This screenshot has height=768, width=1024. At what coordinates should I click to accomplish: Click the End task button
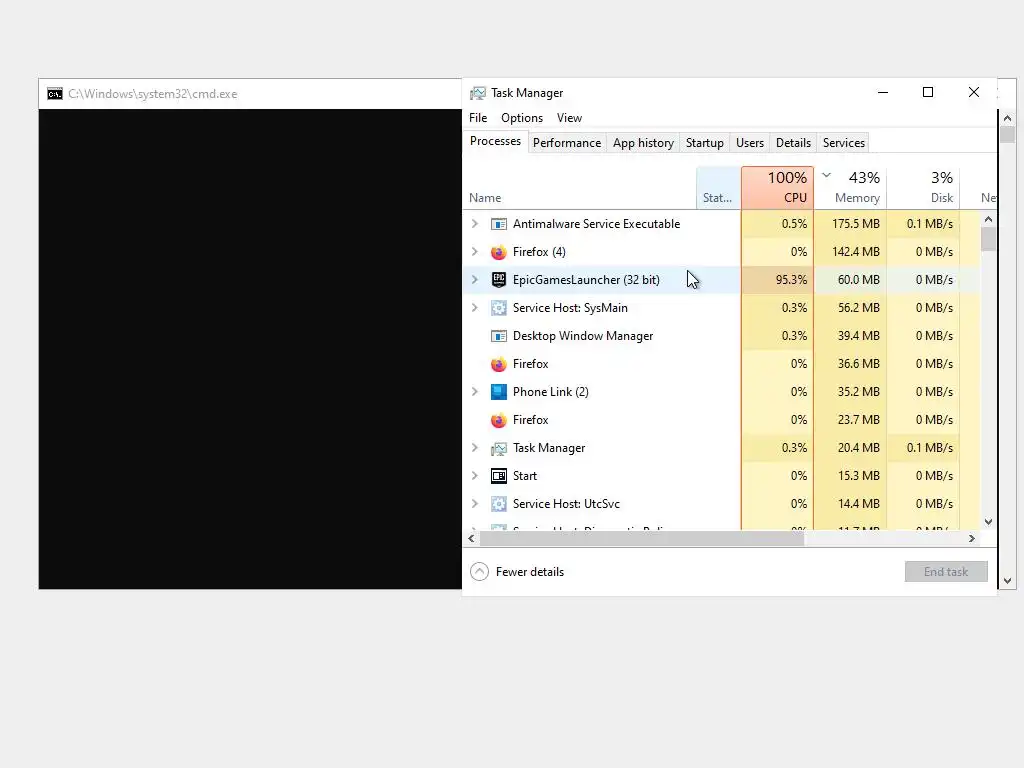coord(946,571)
